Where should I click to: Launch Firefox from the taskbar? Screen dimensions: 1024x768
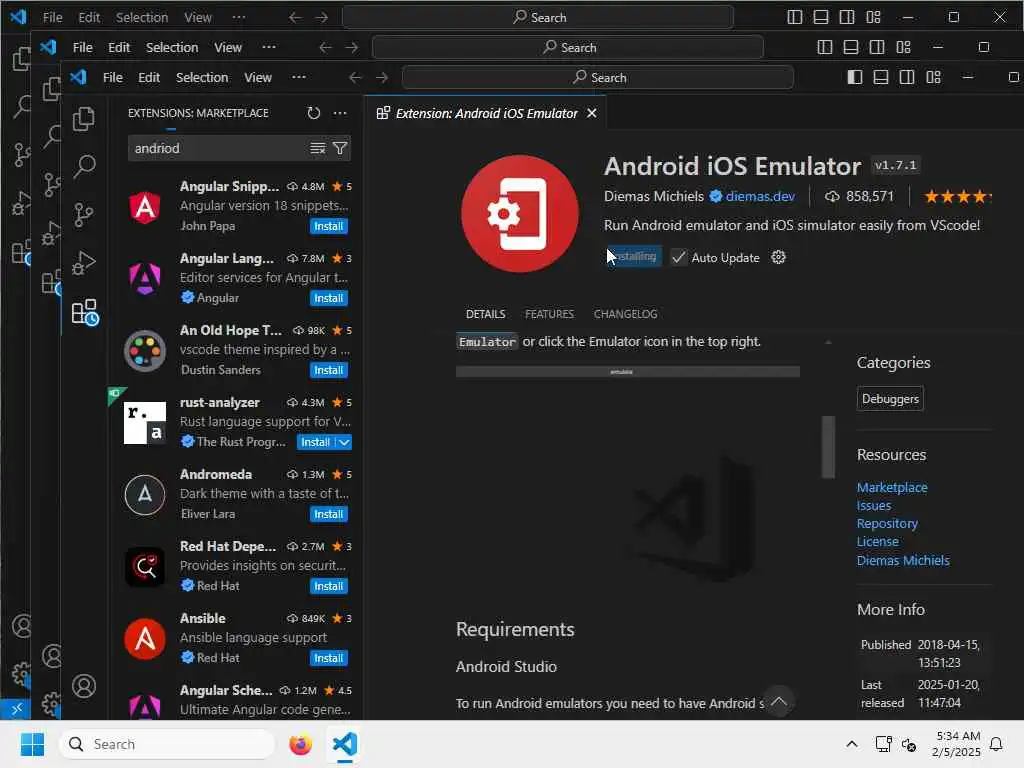click(300, 744)
